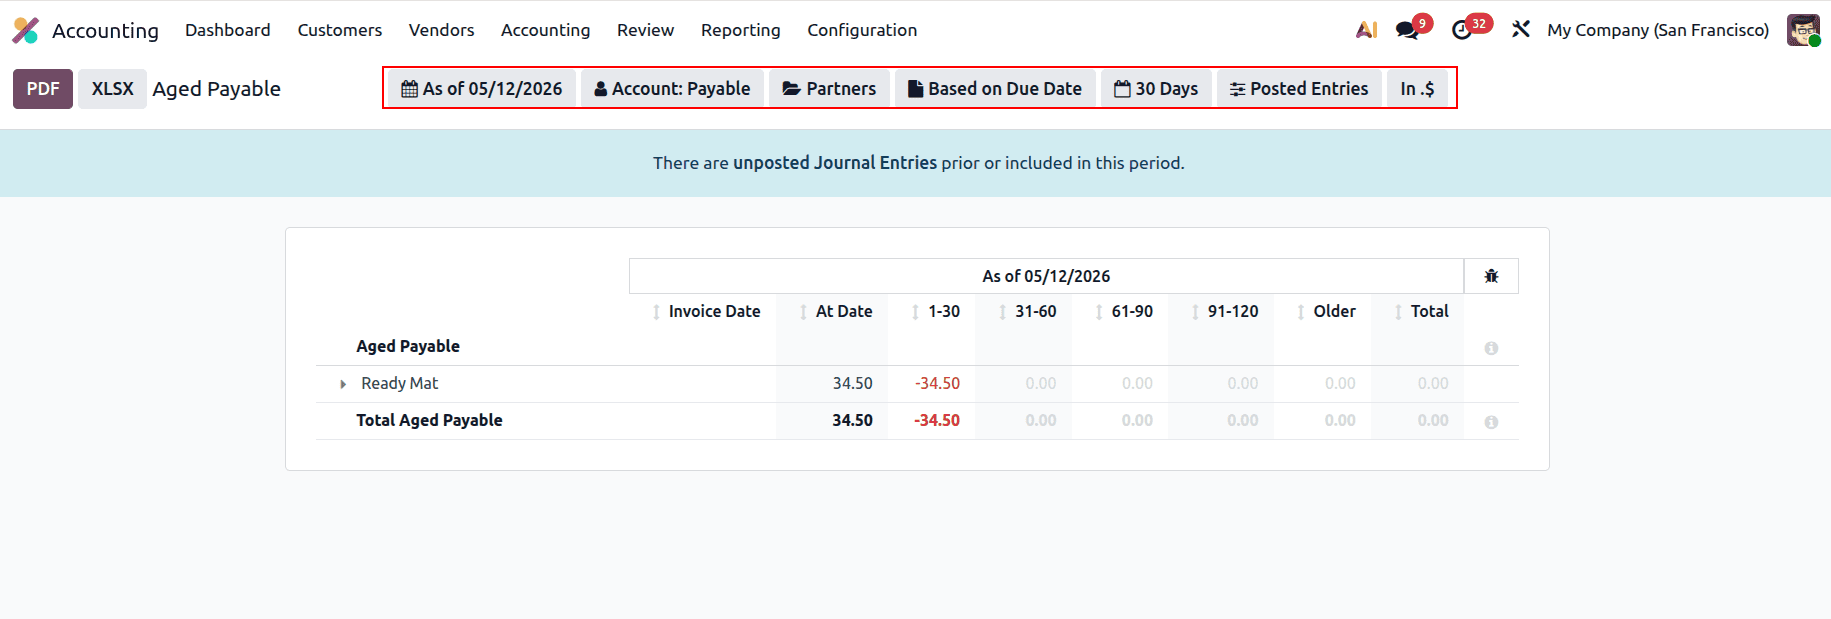Click info icon in Total Aged Payable row
The height and width of the screenshot is (619, 1831).
tap(1491, 422)
